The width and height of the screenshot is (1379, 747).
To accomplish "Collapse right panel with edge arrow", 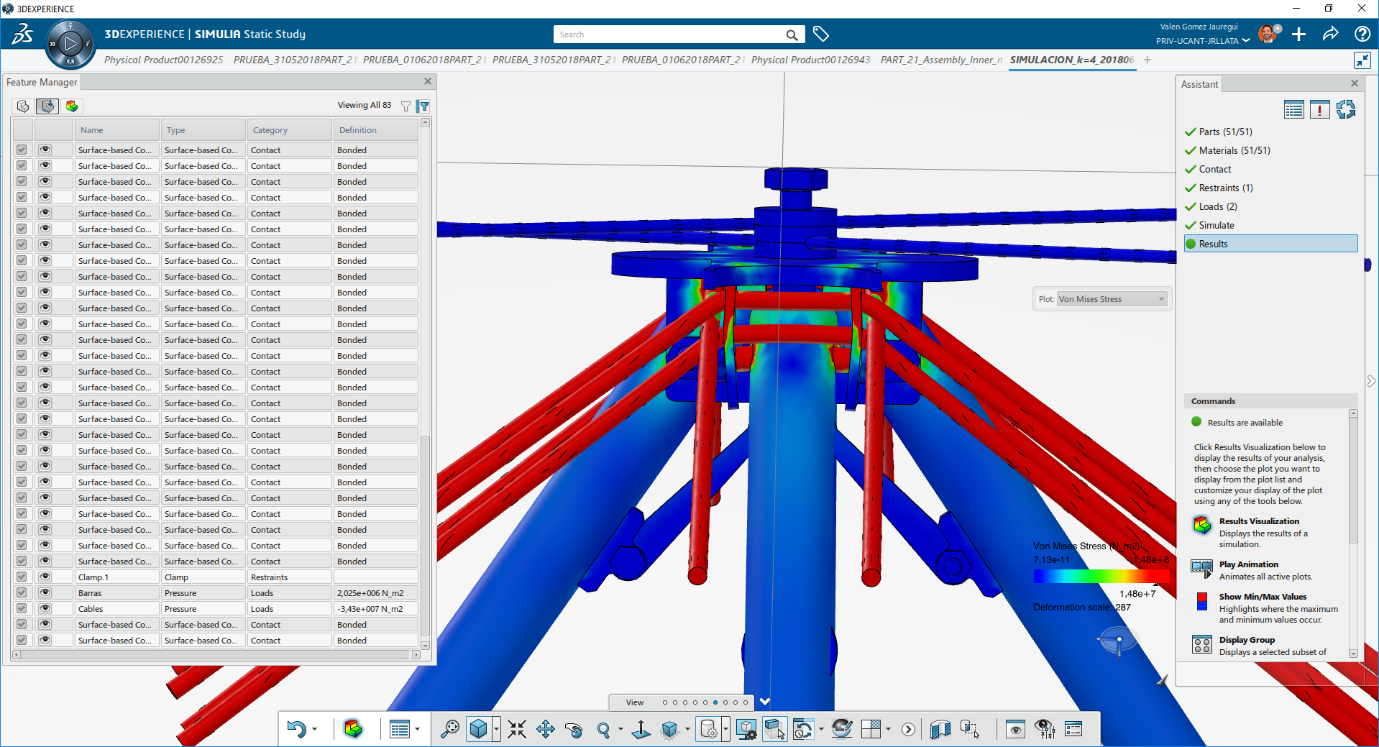I will [x=1372, y=381].
